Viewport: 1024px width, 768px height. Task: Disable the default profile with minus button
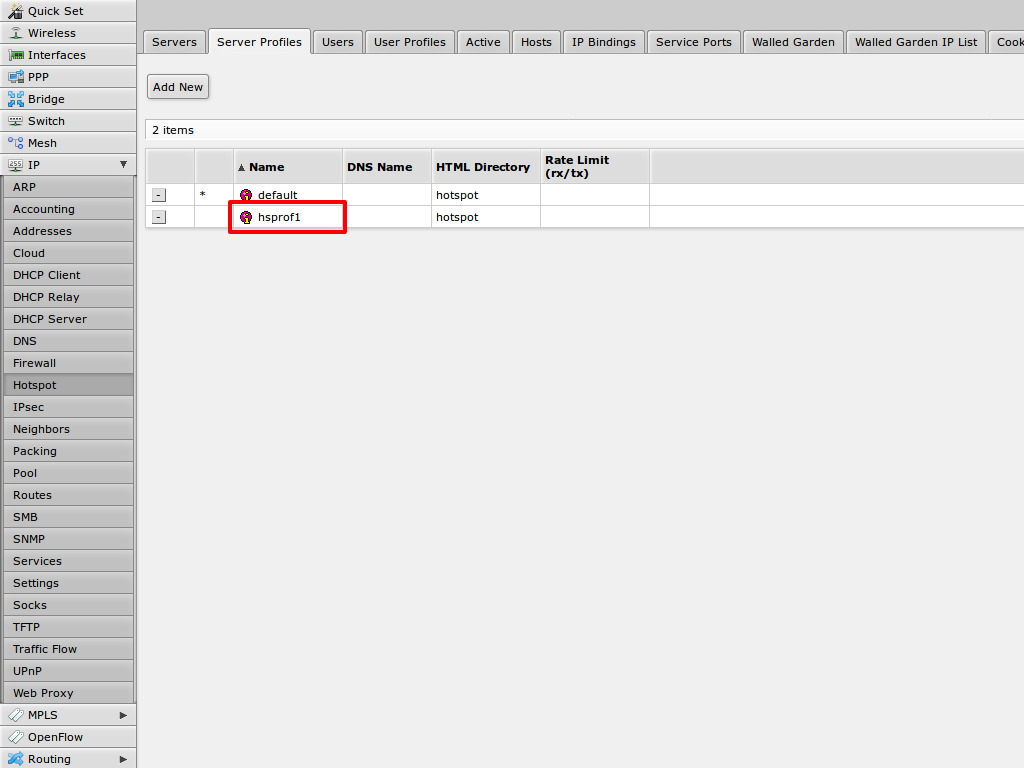pos(159,195)
